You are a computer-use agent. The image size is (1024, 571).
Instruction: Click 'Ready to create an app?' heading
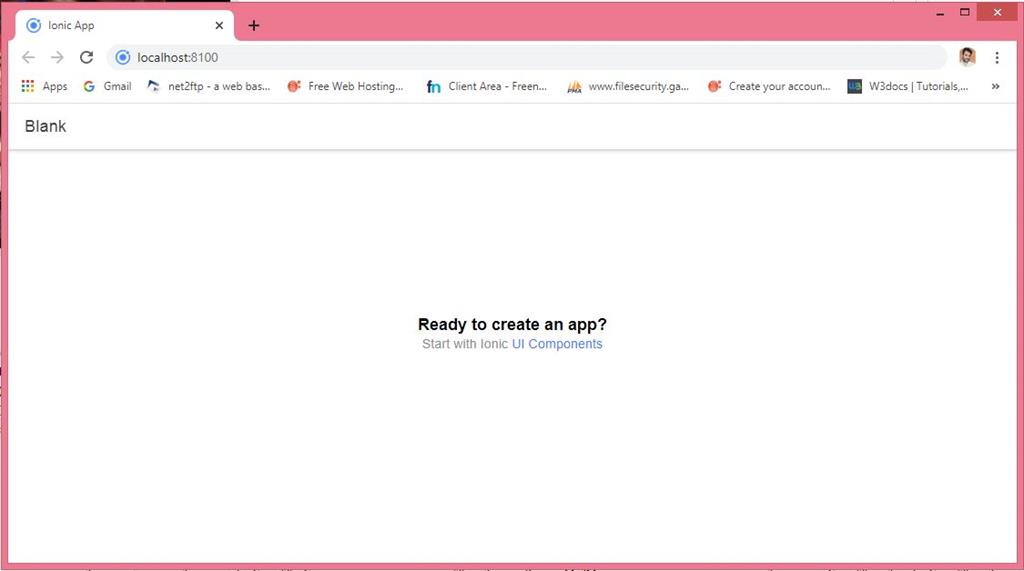512,325
